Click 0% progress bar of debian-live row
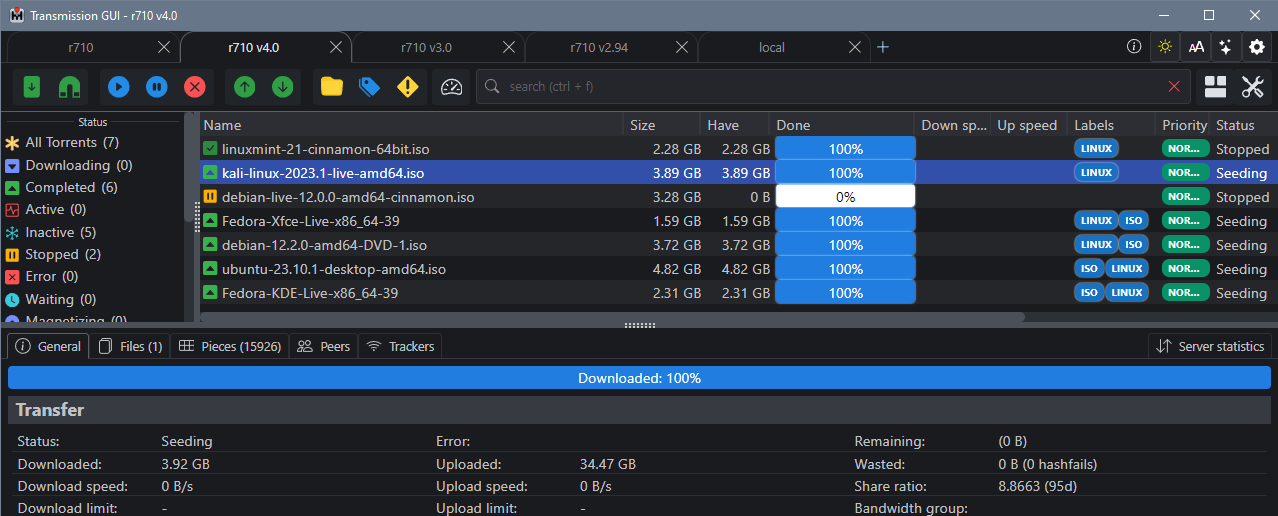Viewport: 1278px width, 516px height. pos(845,197)
